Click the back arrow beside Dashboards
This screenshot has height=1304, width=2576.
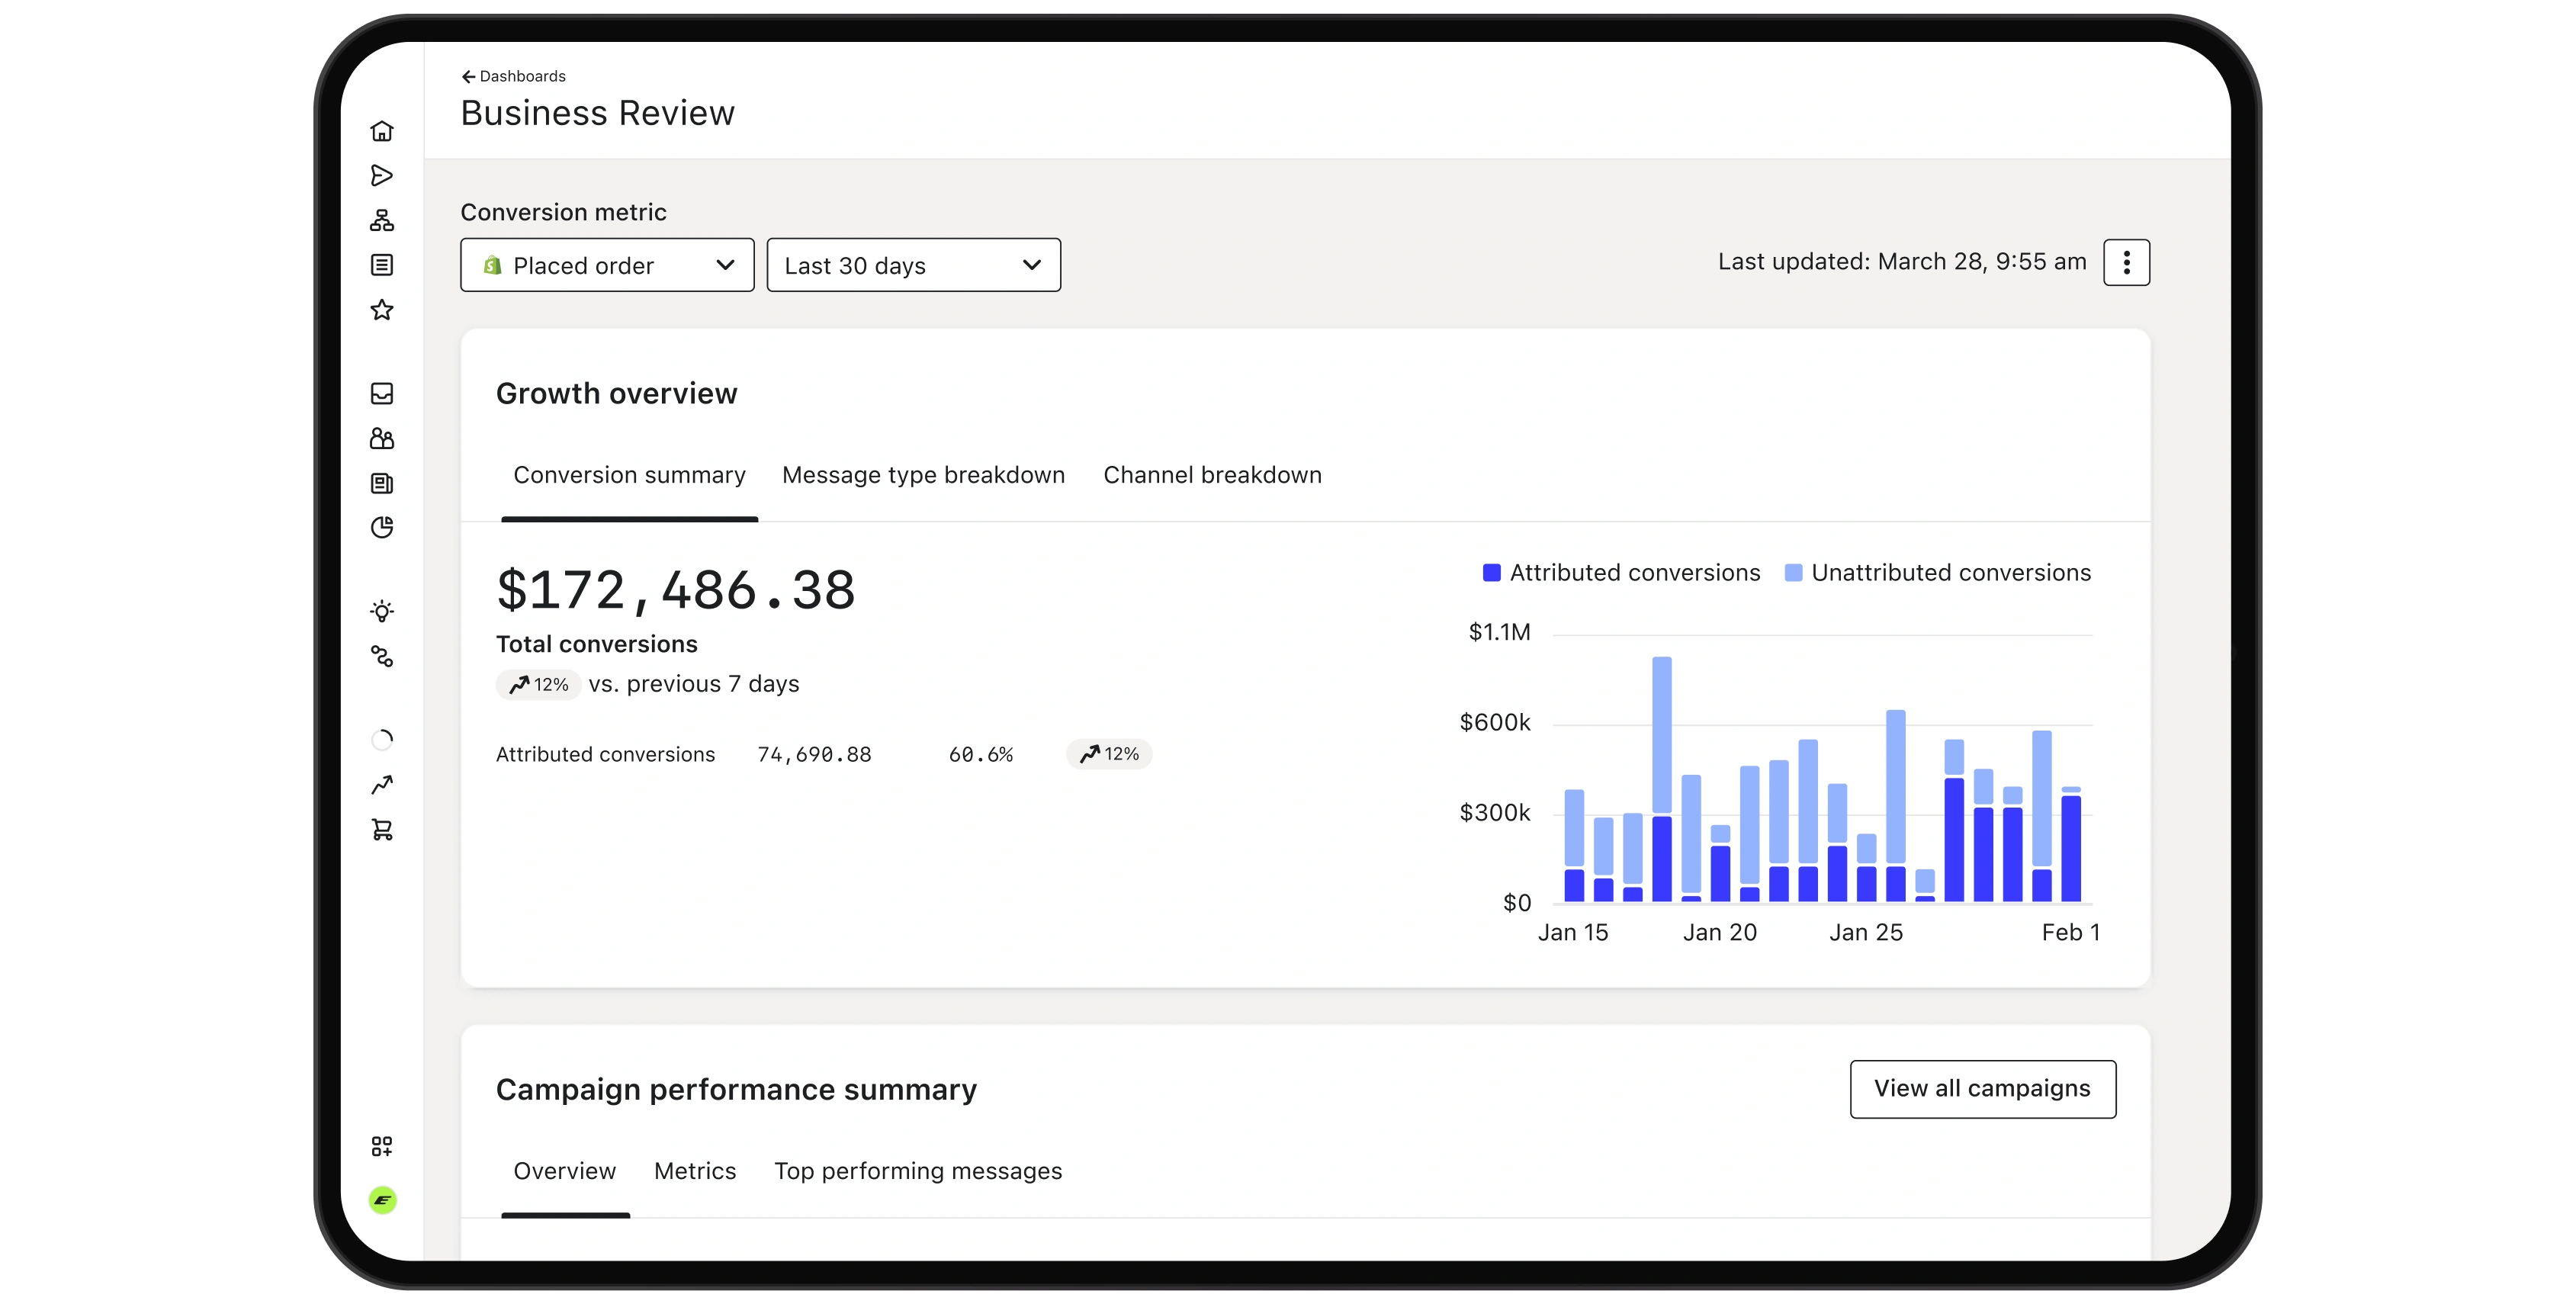[467, 77]
